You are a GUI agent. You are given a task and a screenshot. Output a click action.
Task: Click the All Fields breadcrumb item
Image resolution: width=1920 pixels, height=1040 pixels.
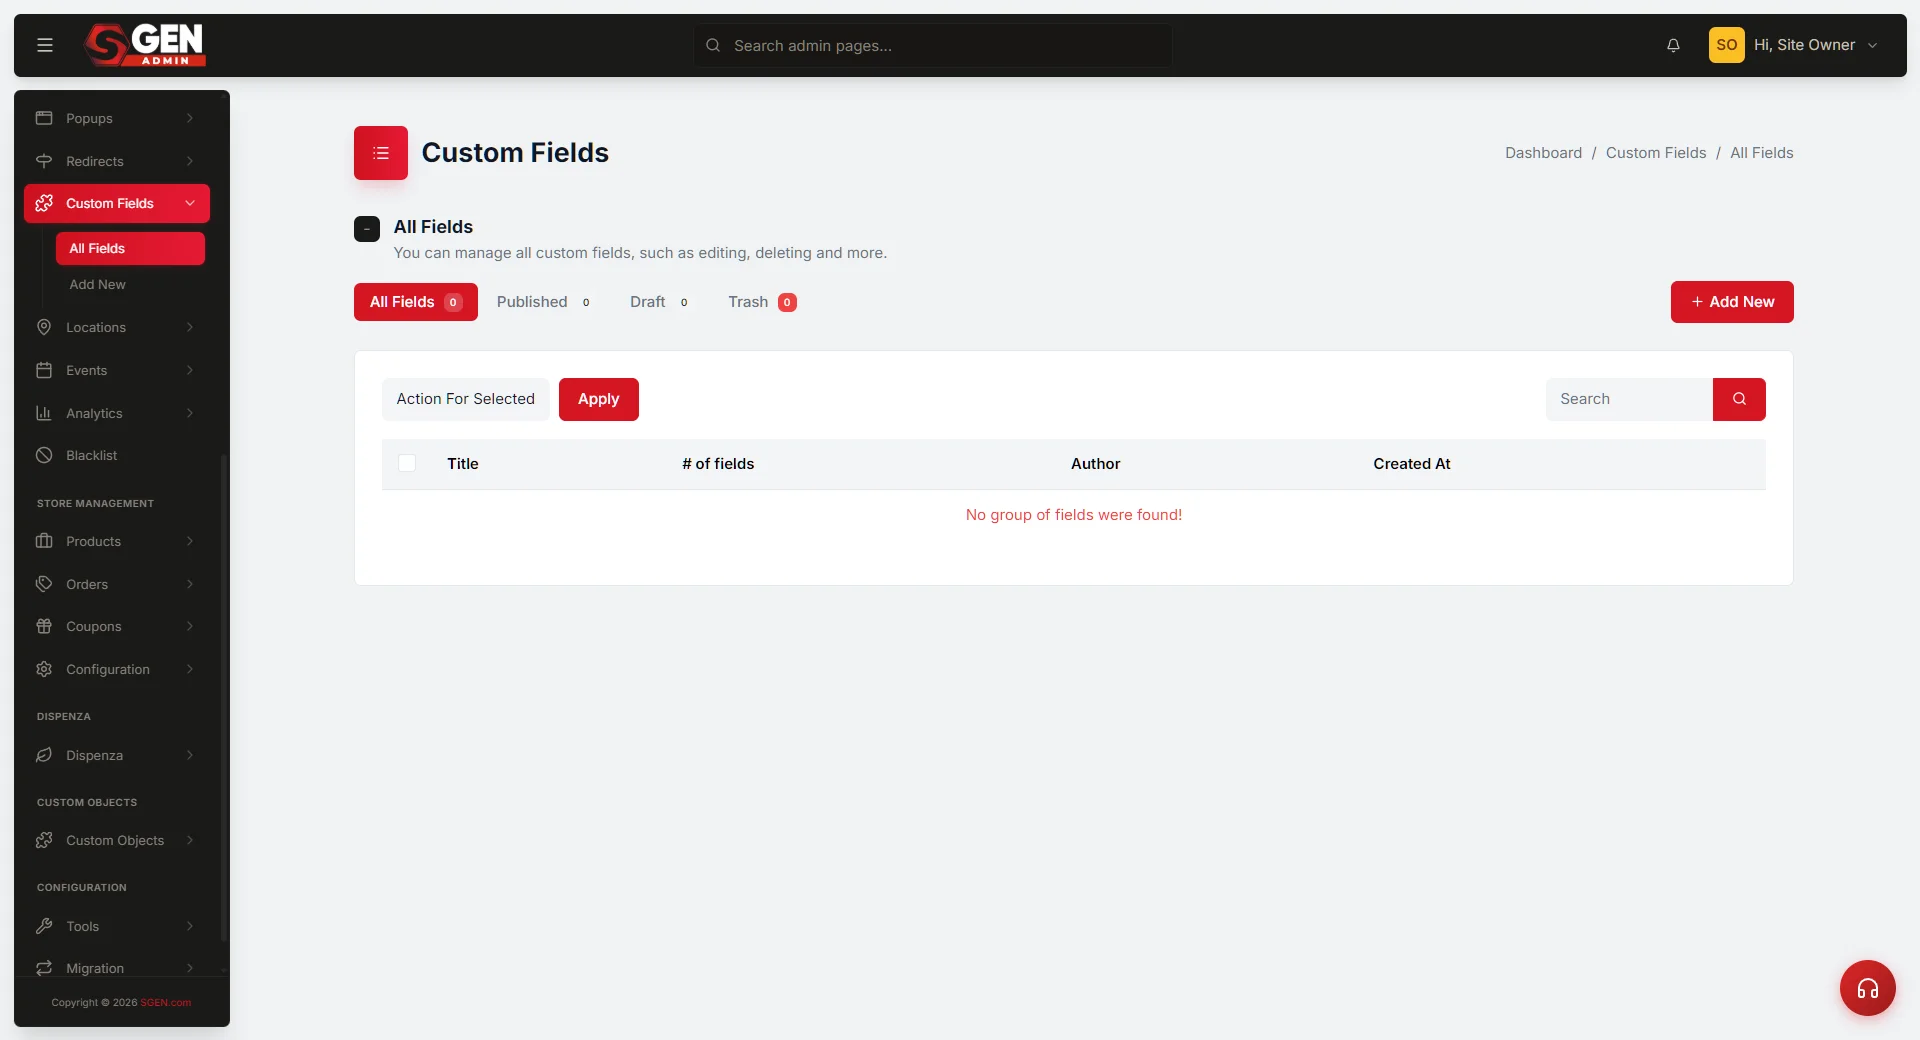1762,153
